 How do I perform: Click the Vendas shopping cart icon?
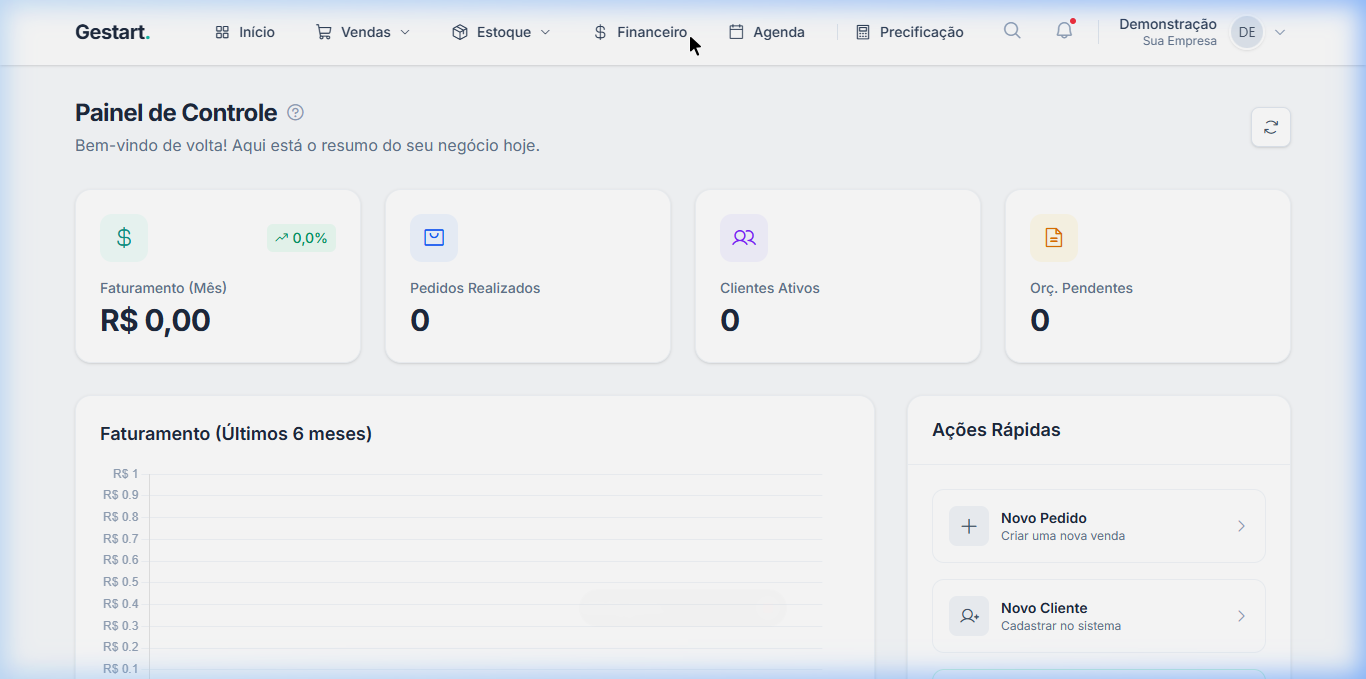(324, 32)
